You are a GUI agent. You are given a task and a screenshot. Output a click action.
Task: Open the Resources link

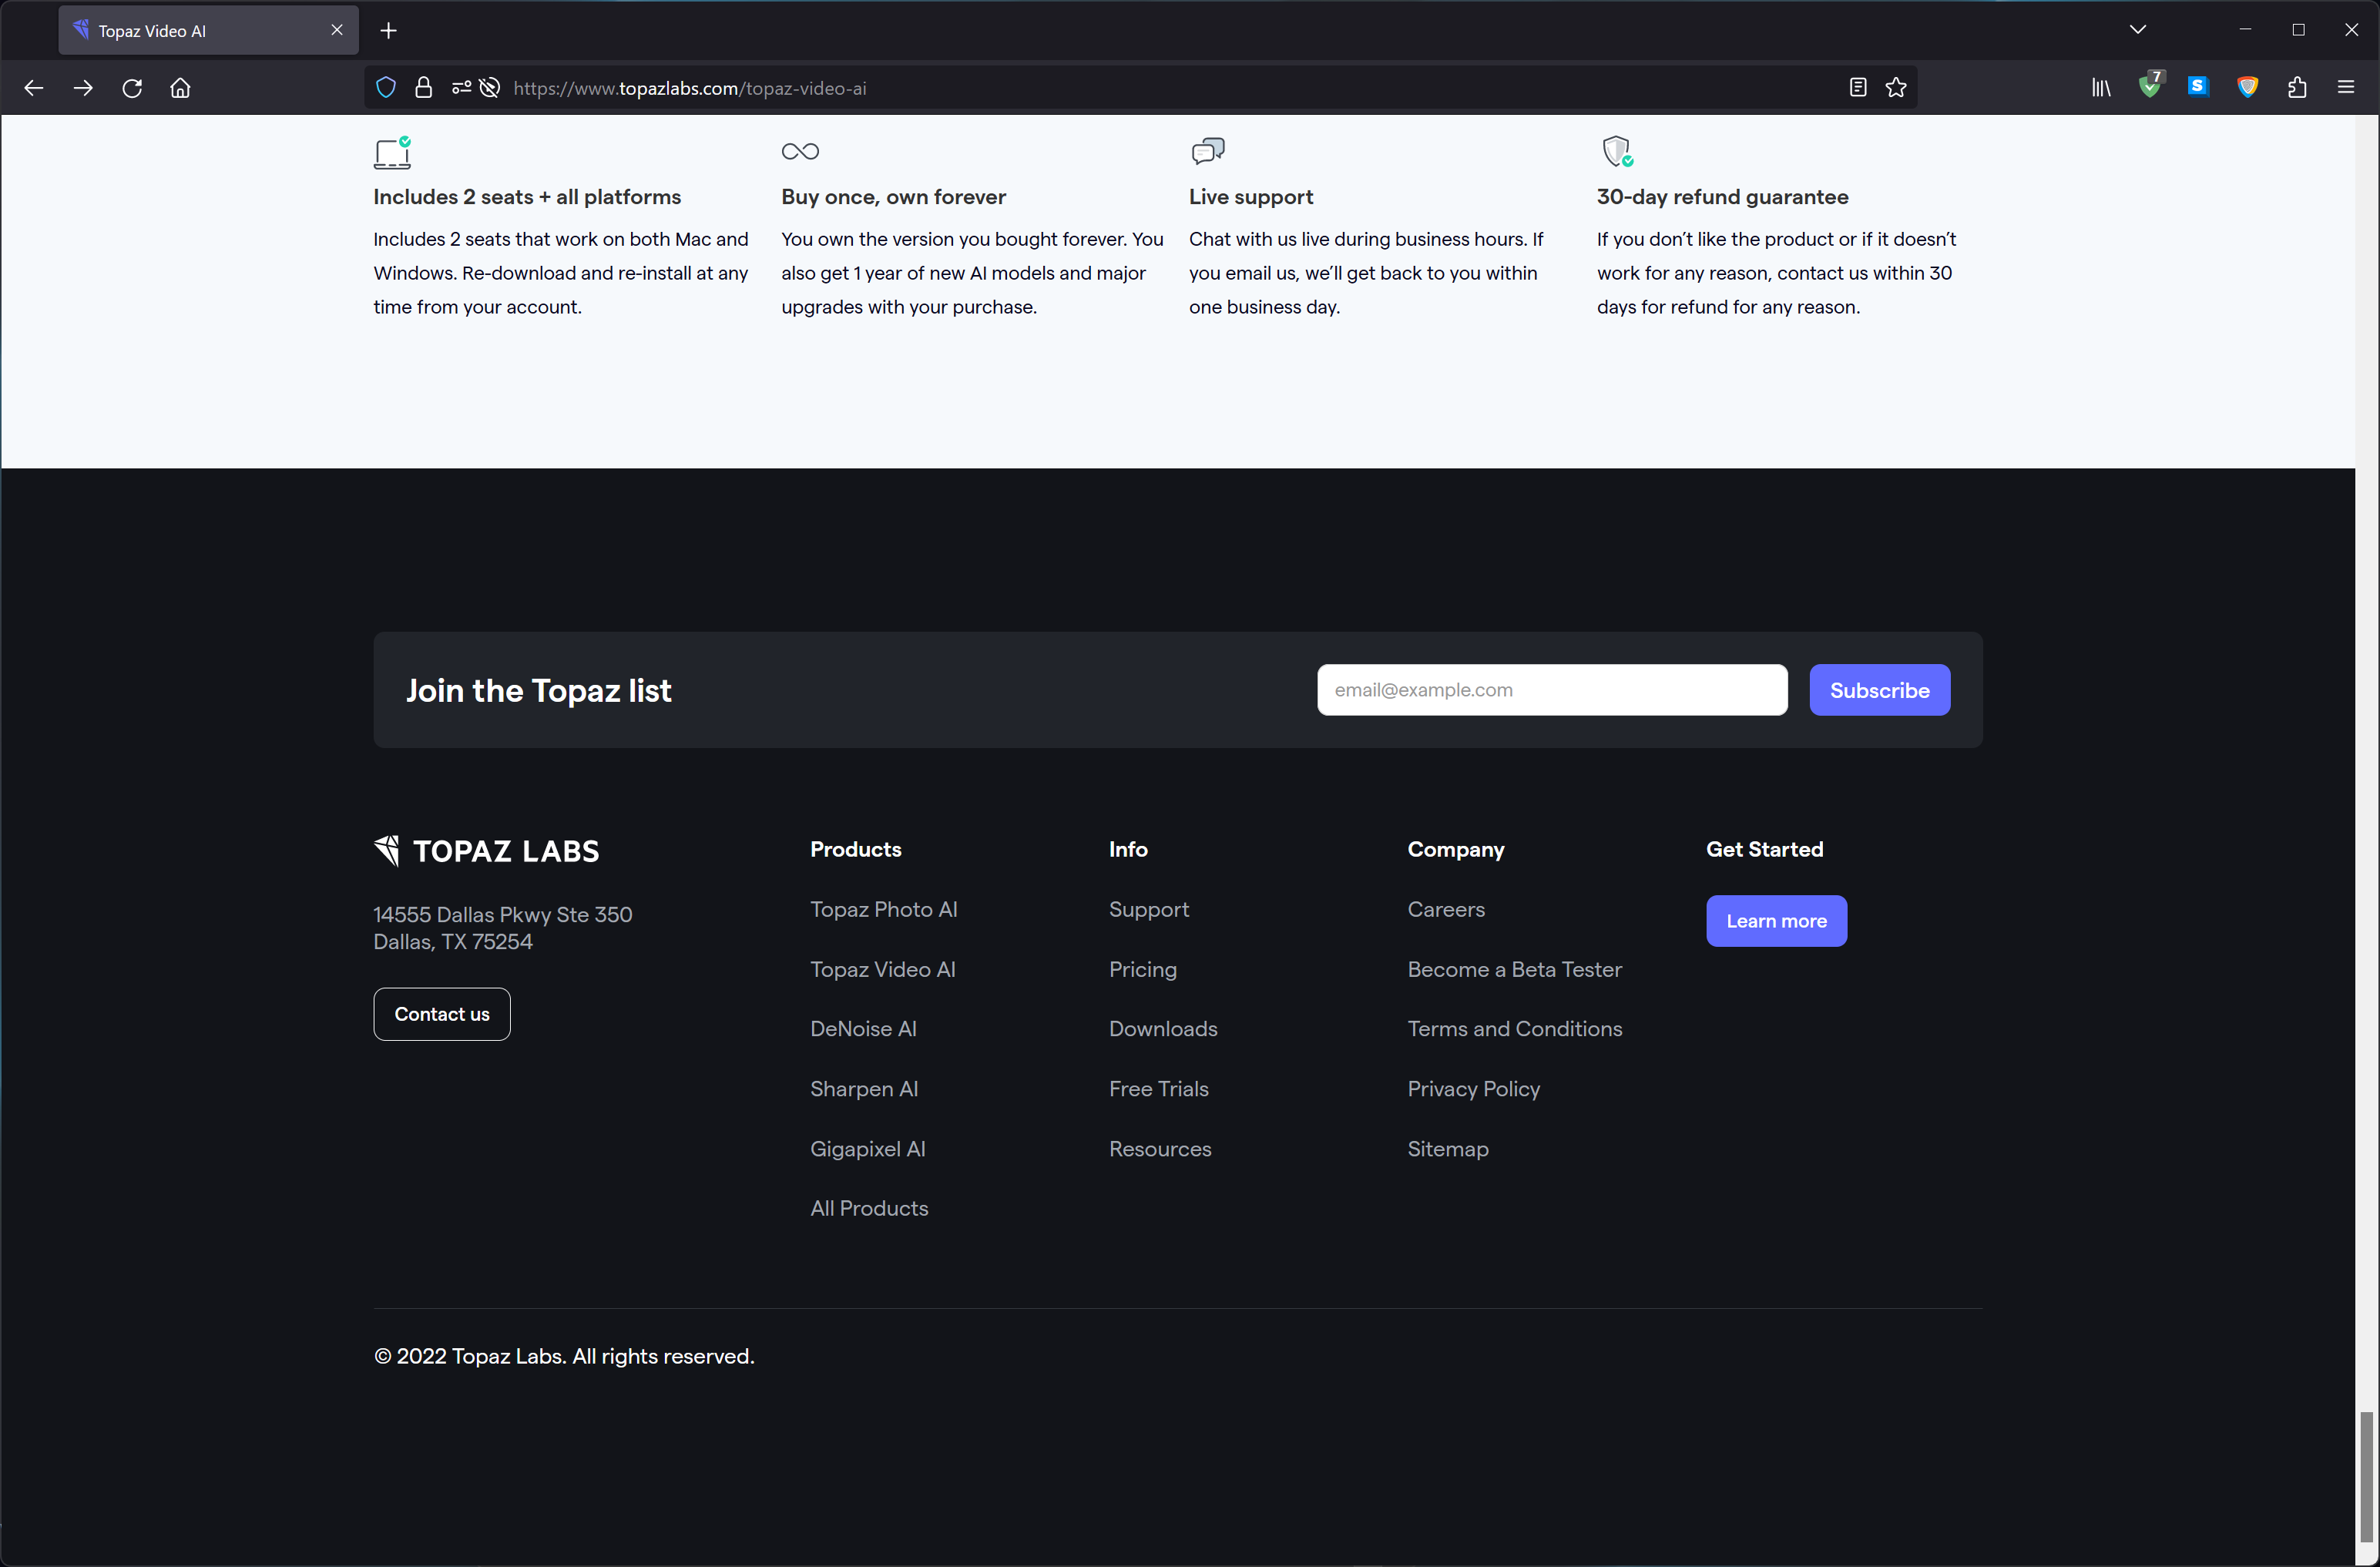pyautogui.click(x=1160, y=1148)
